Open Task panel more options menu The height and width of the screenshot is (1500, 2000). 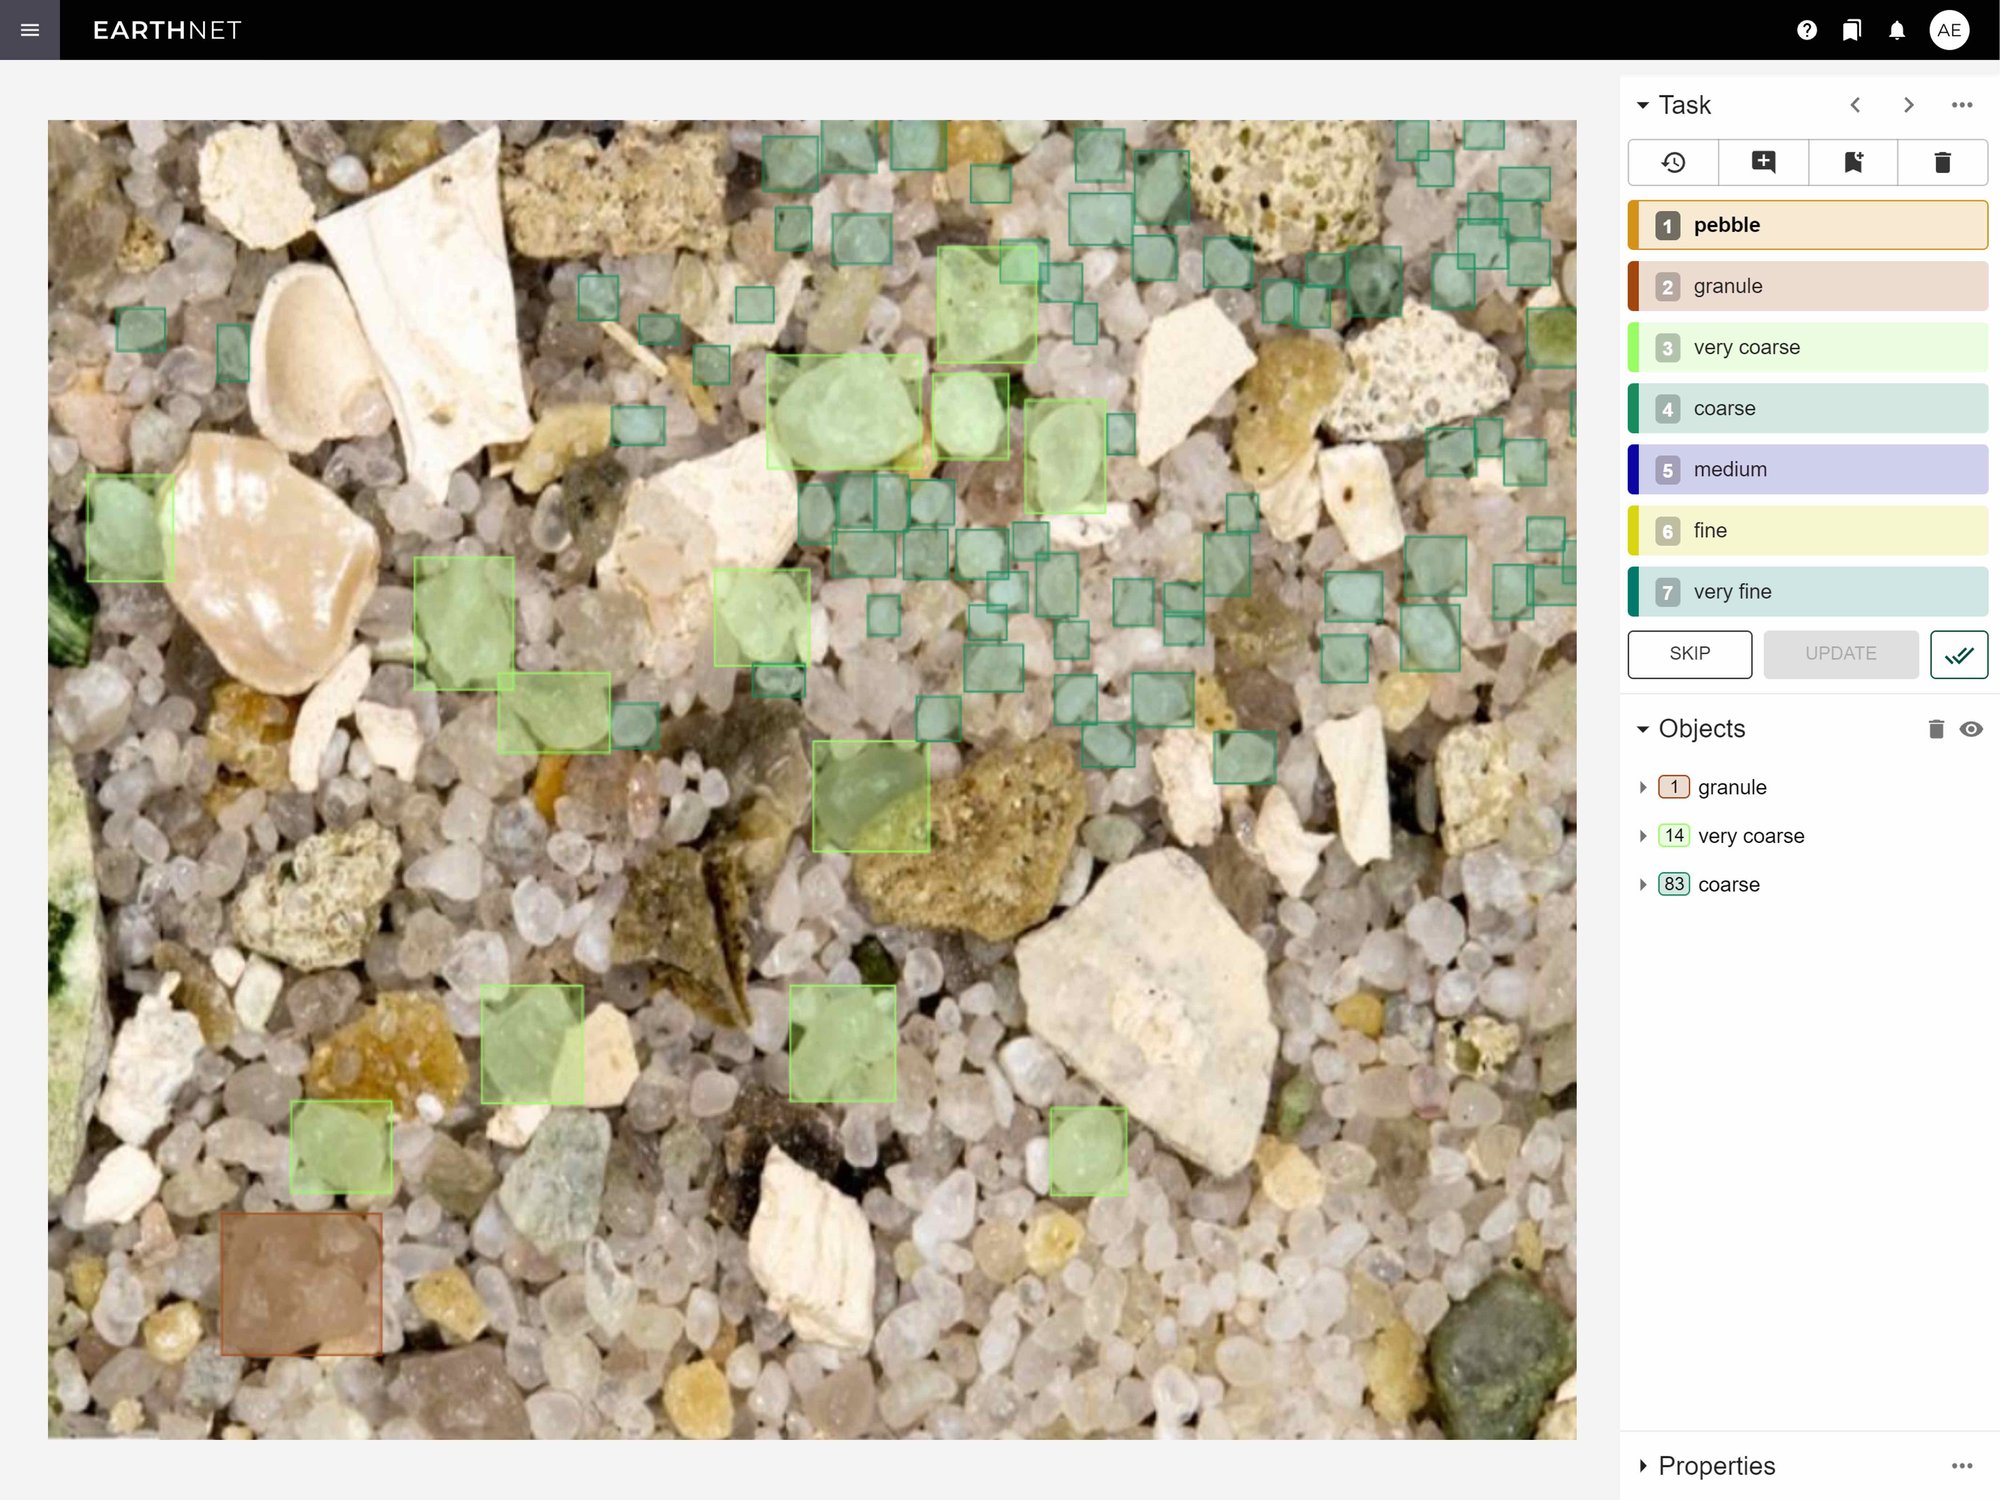coord(1961,105)
